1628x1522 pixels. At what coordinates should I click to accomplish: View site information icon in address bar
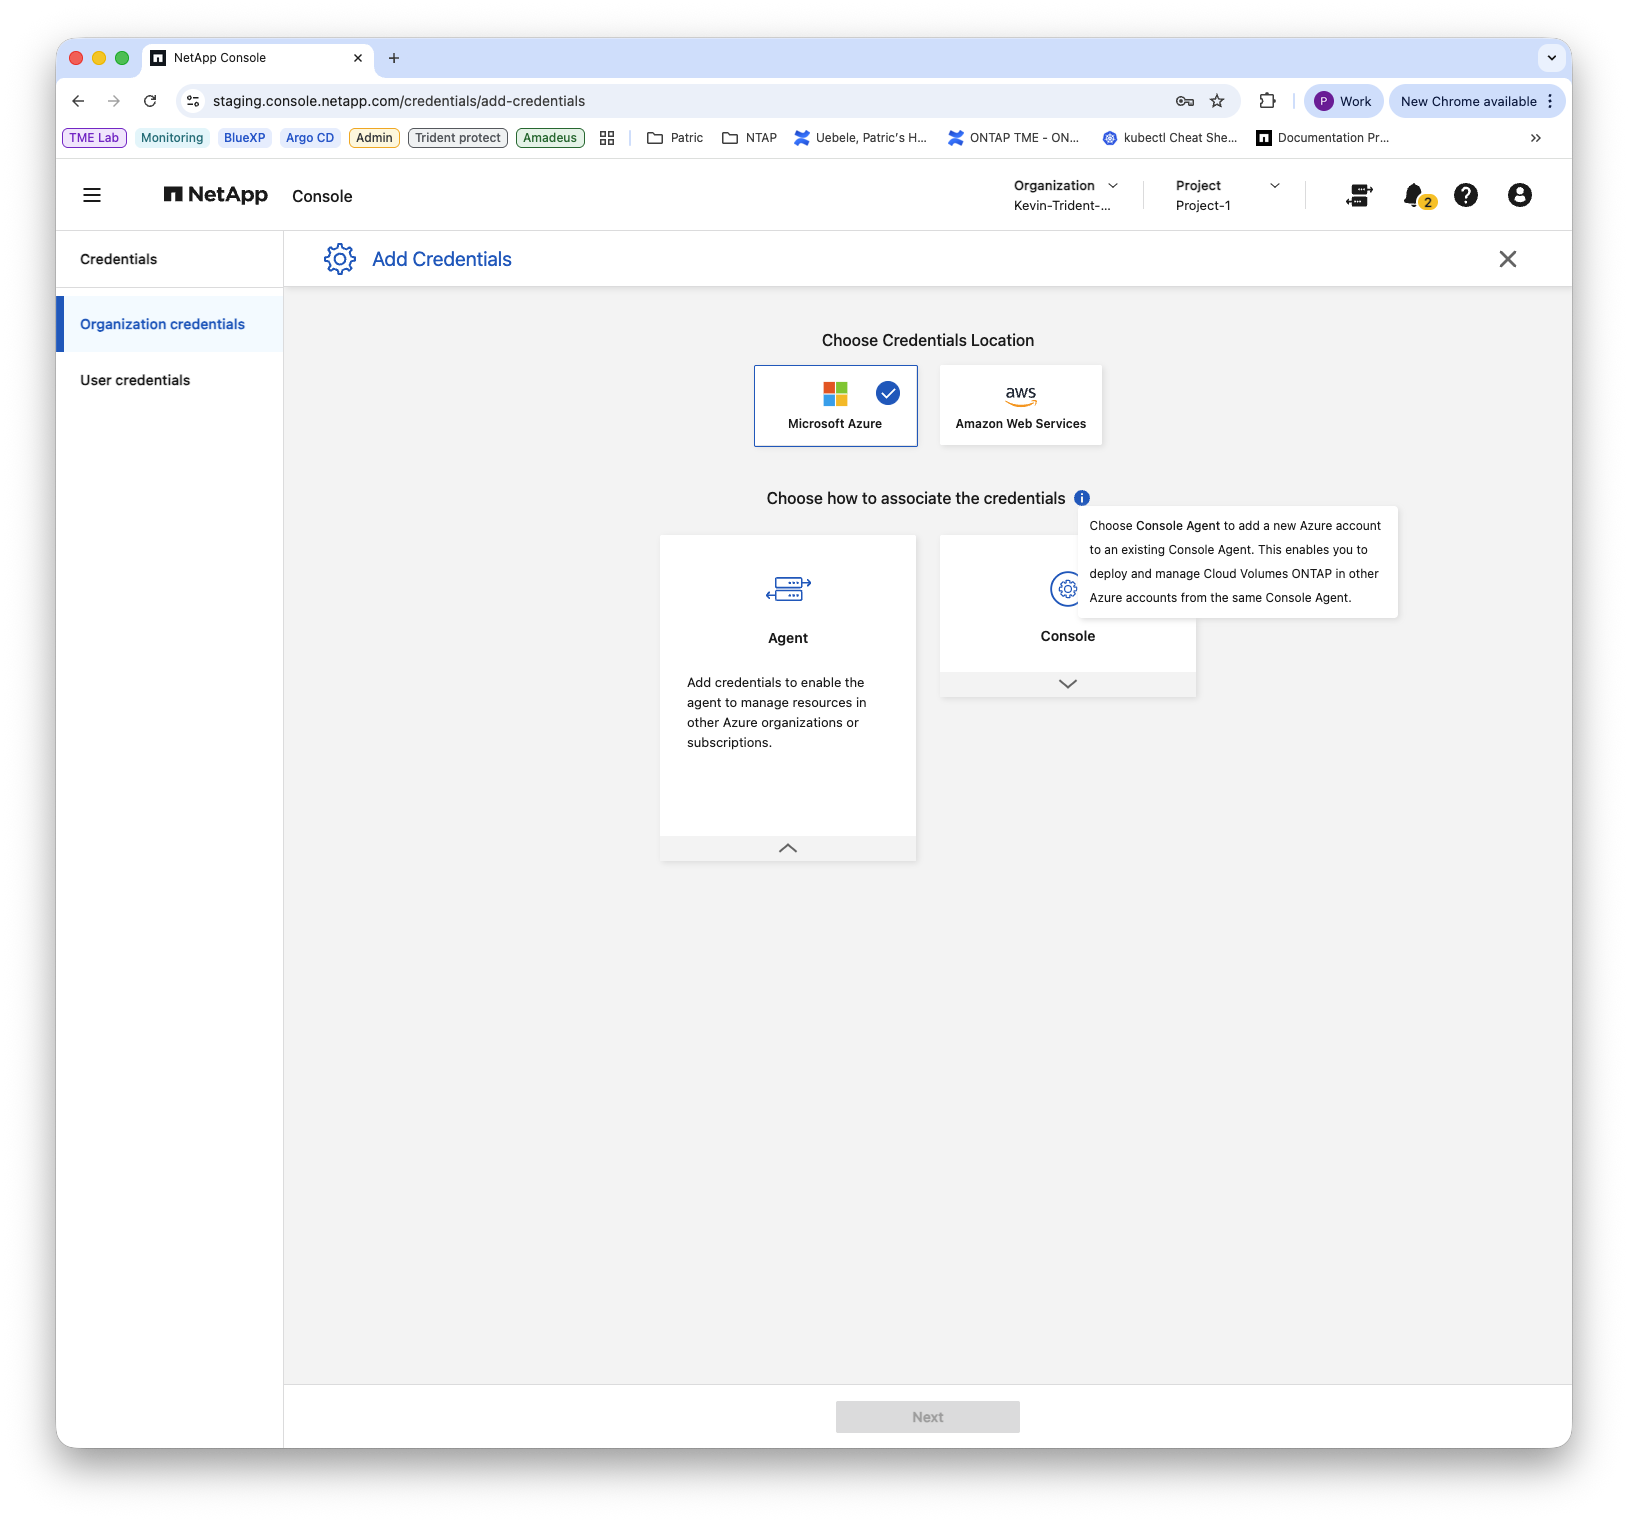coord(194,101)
